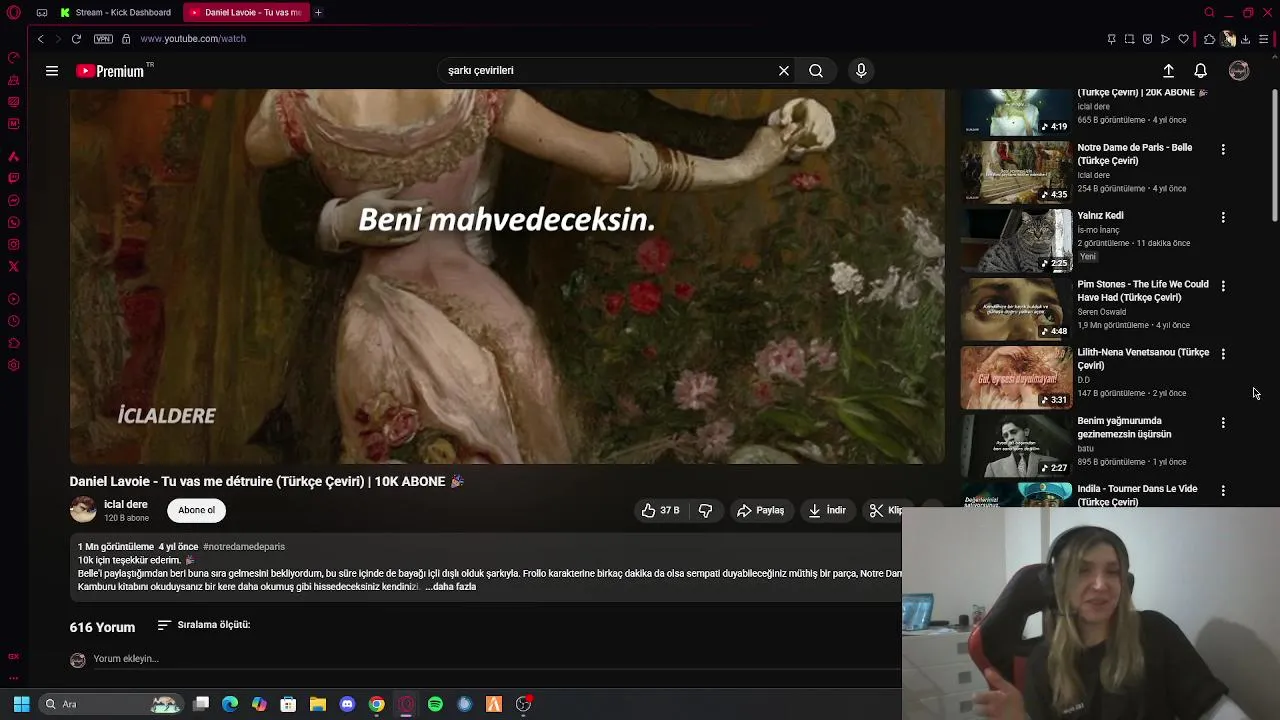Open the #notredamedeparis hashtag link
1280x720 pixels.
click(x=244, y=547)
